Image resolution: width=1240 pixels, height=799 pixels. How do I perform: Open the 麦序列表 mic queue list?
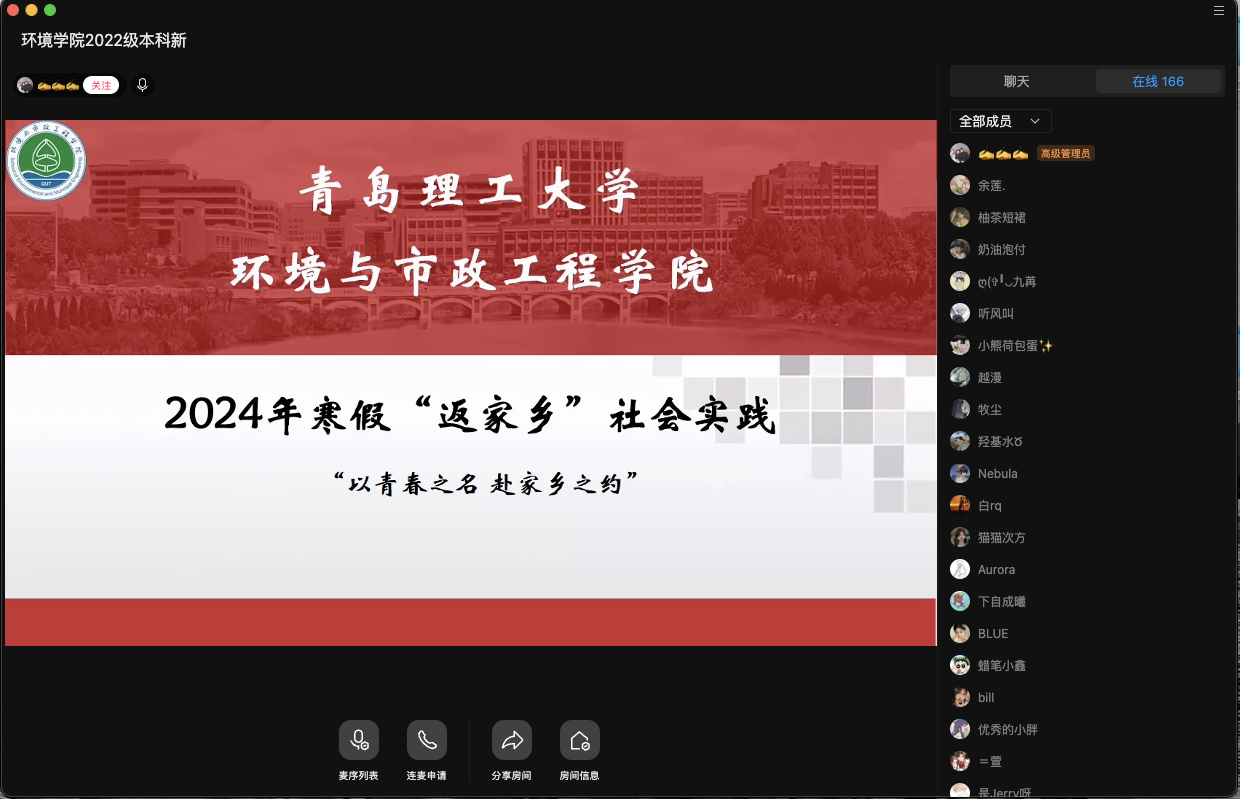point(358,740)
